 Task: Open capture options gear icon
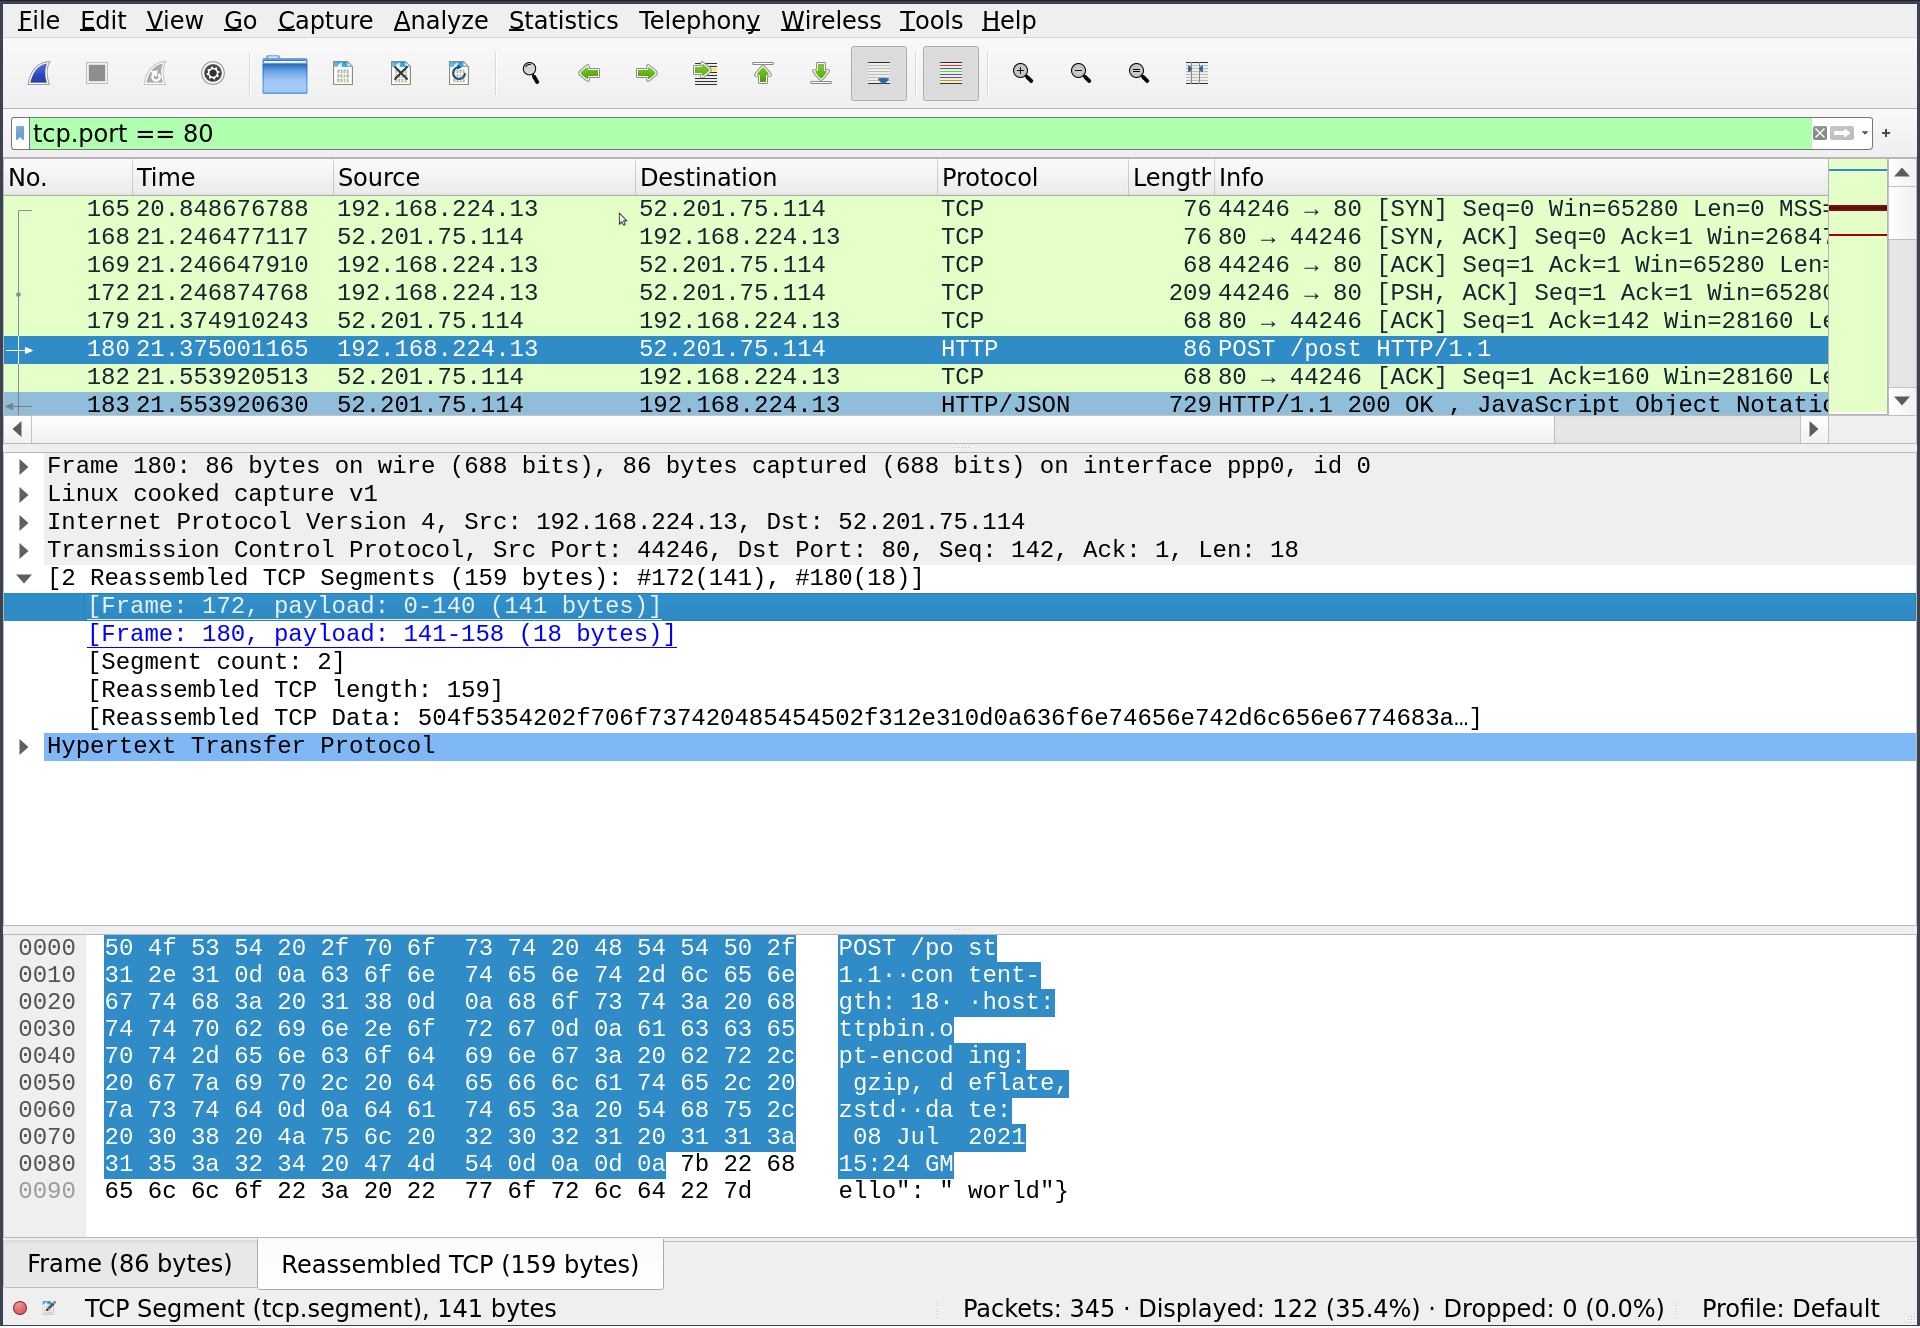click(213, 73)
